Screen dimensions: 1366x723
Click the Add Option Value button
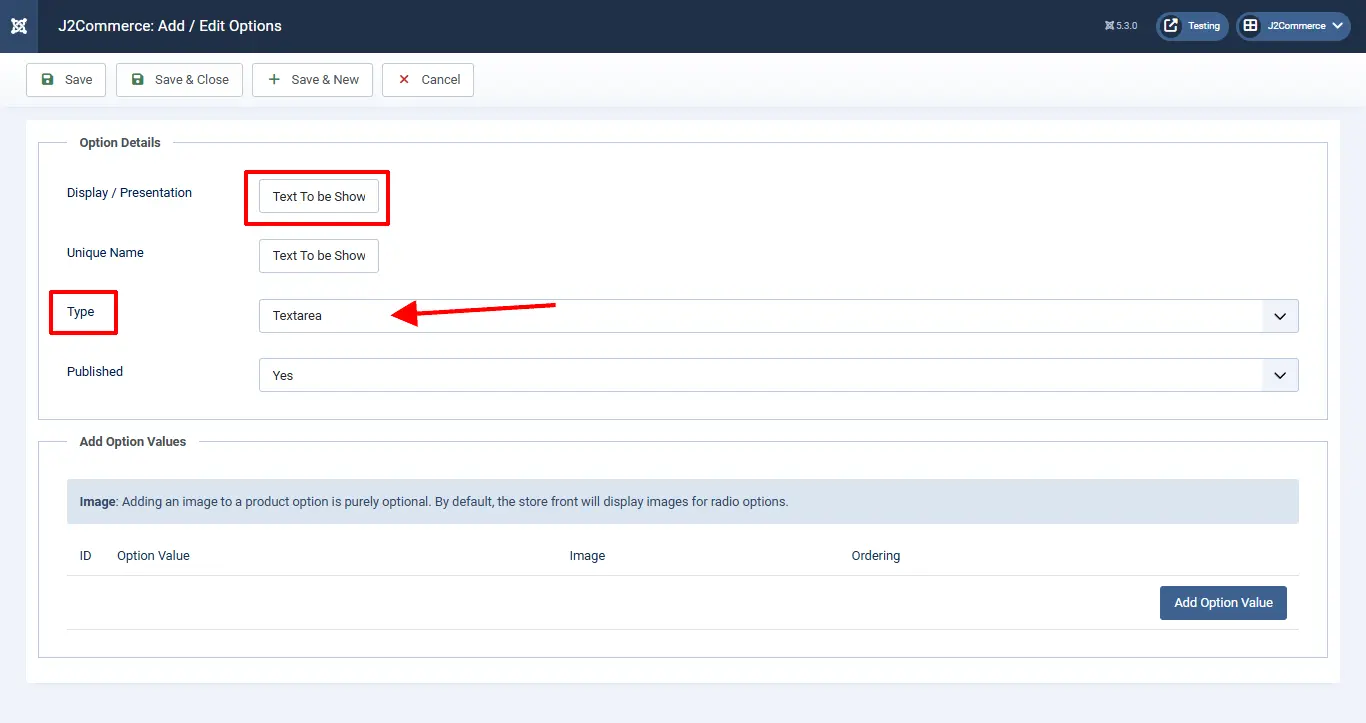point(1223,603)
